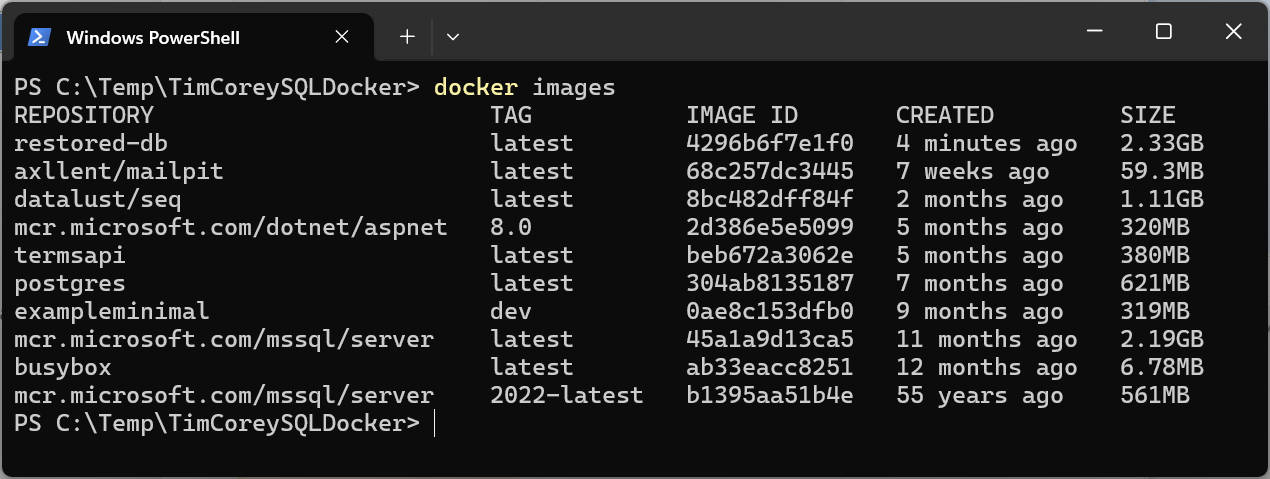Viewport: 1270px width, 479px height.
Task: Click the SIZE column header
Action: (1148, 115)
